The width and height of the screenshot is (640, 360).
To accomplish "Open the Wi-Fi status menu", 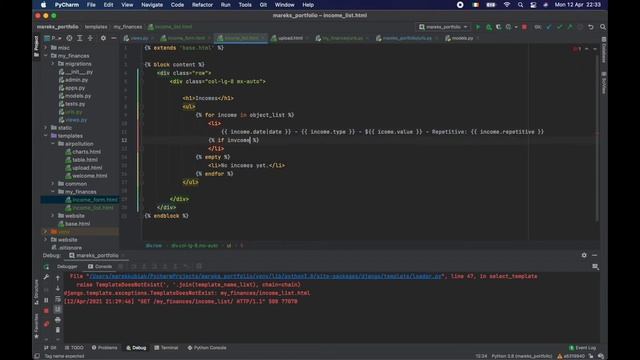I will 507,5.
